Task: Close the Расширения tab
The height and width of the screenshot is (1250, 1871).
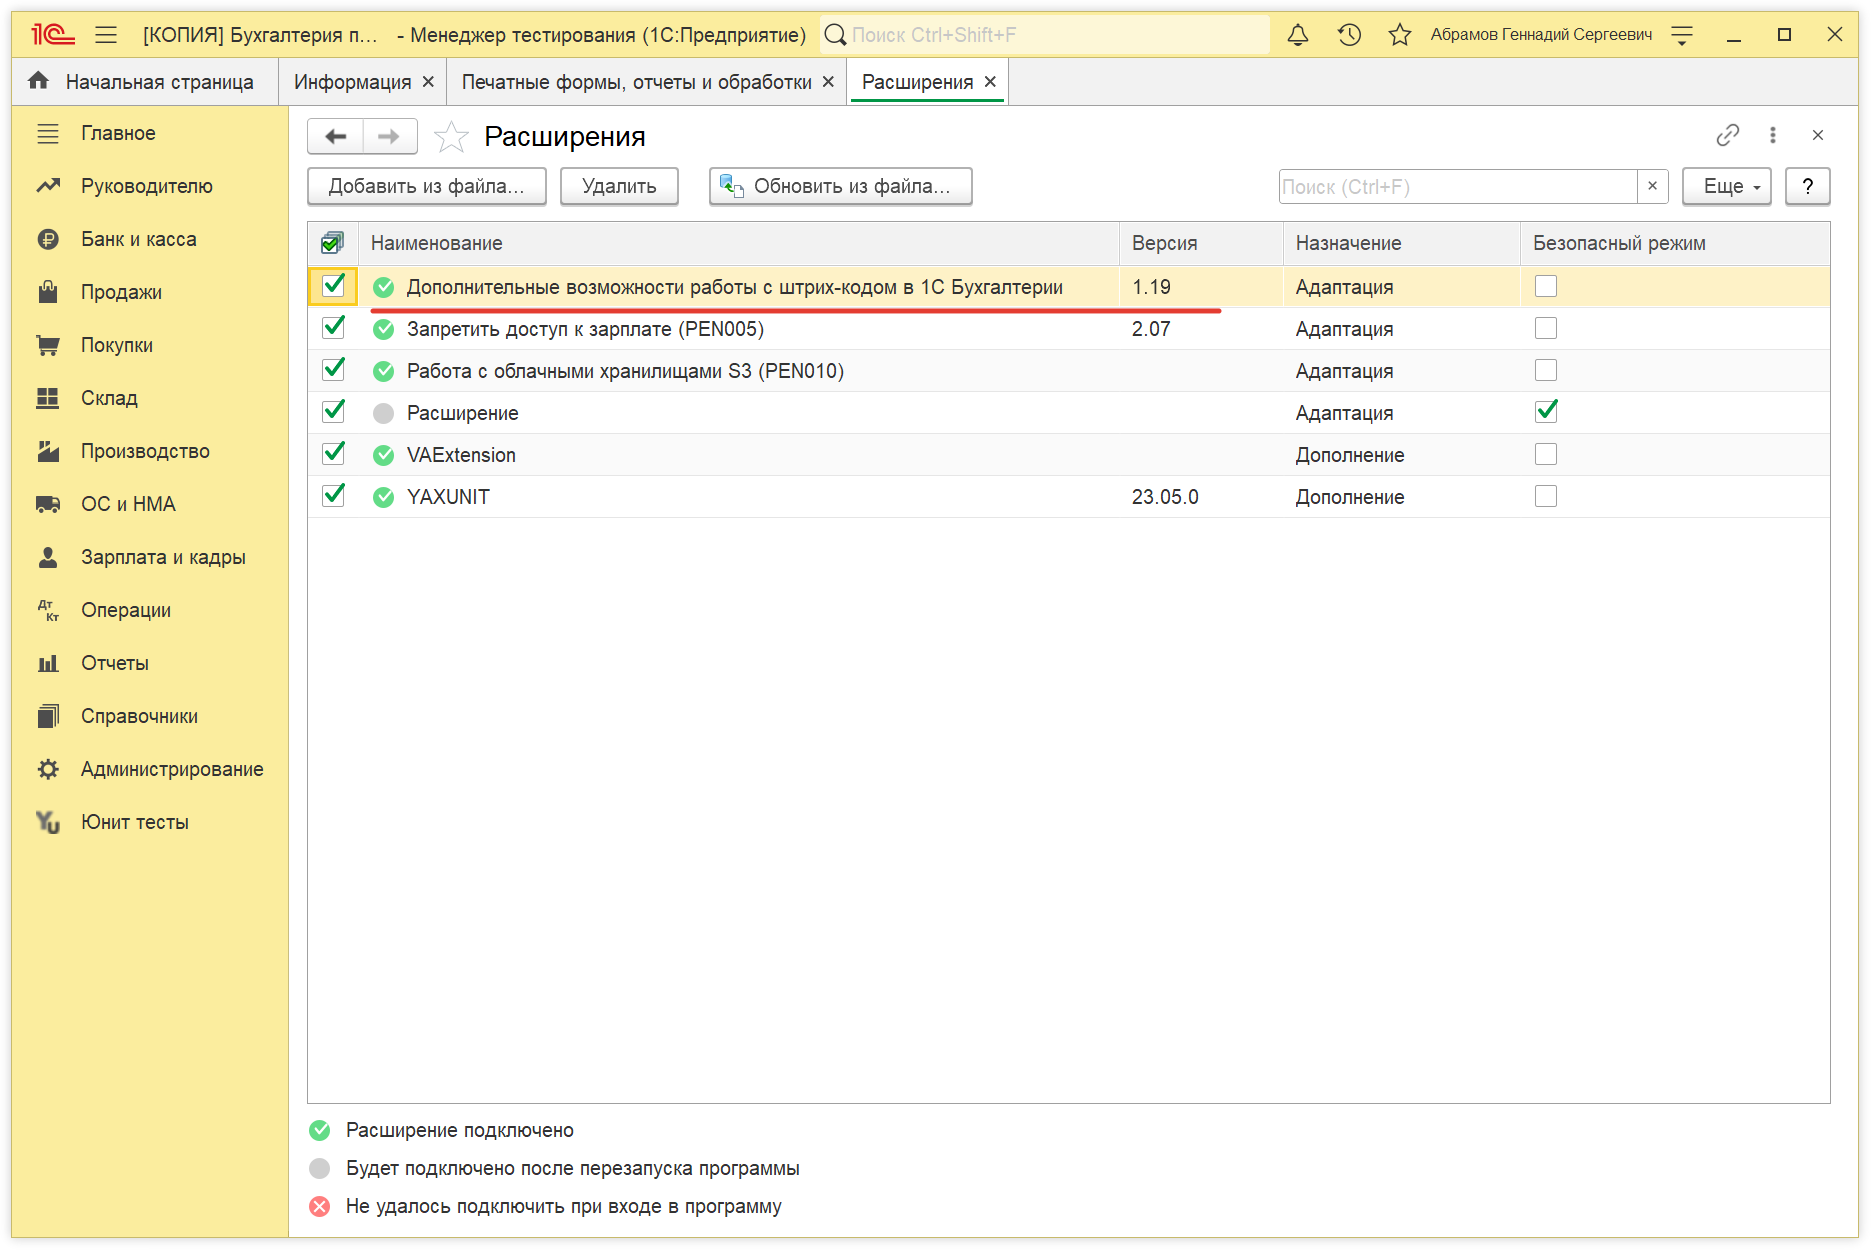Action: pos(990,82)
